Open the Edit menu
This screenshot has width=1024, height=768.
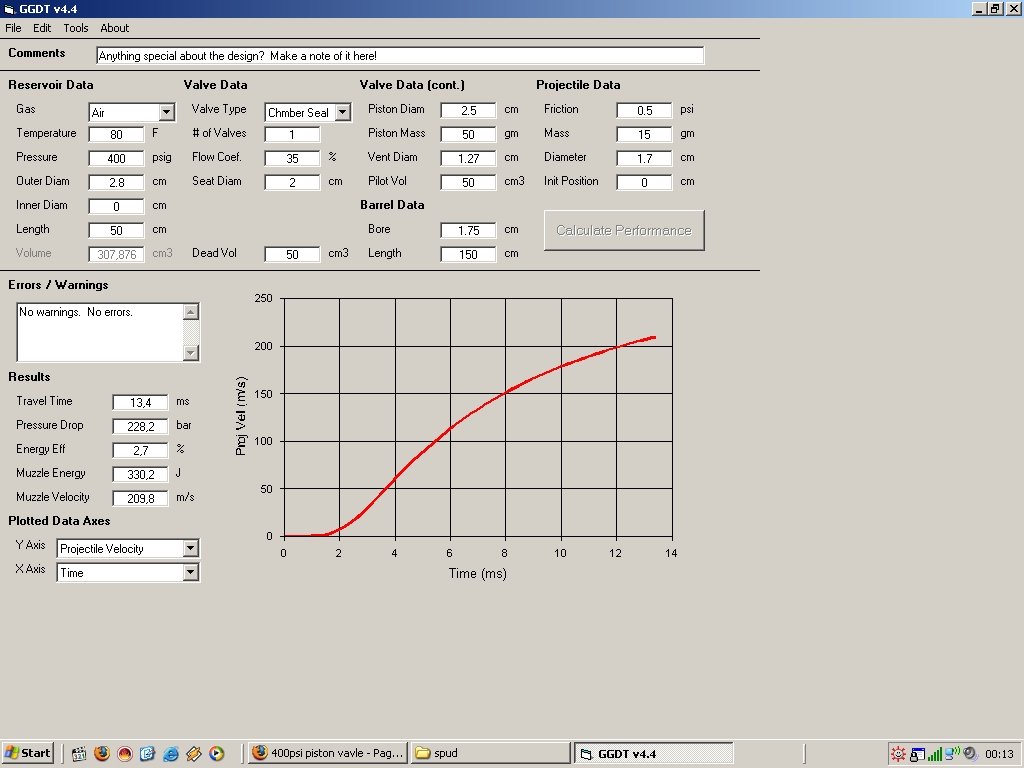(42, 28)
